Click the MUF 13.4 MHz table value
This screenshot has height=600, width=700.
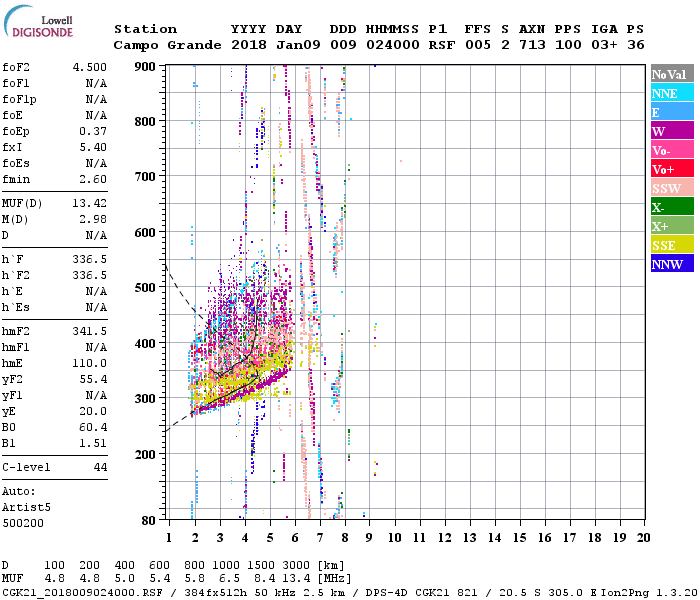tap(296, 579)
